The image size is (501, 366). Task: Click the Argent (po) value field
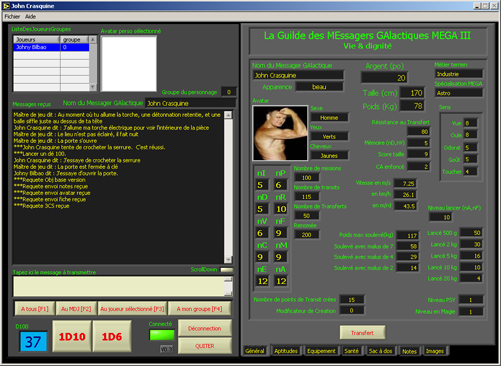point(384,78)
